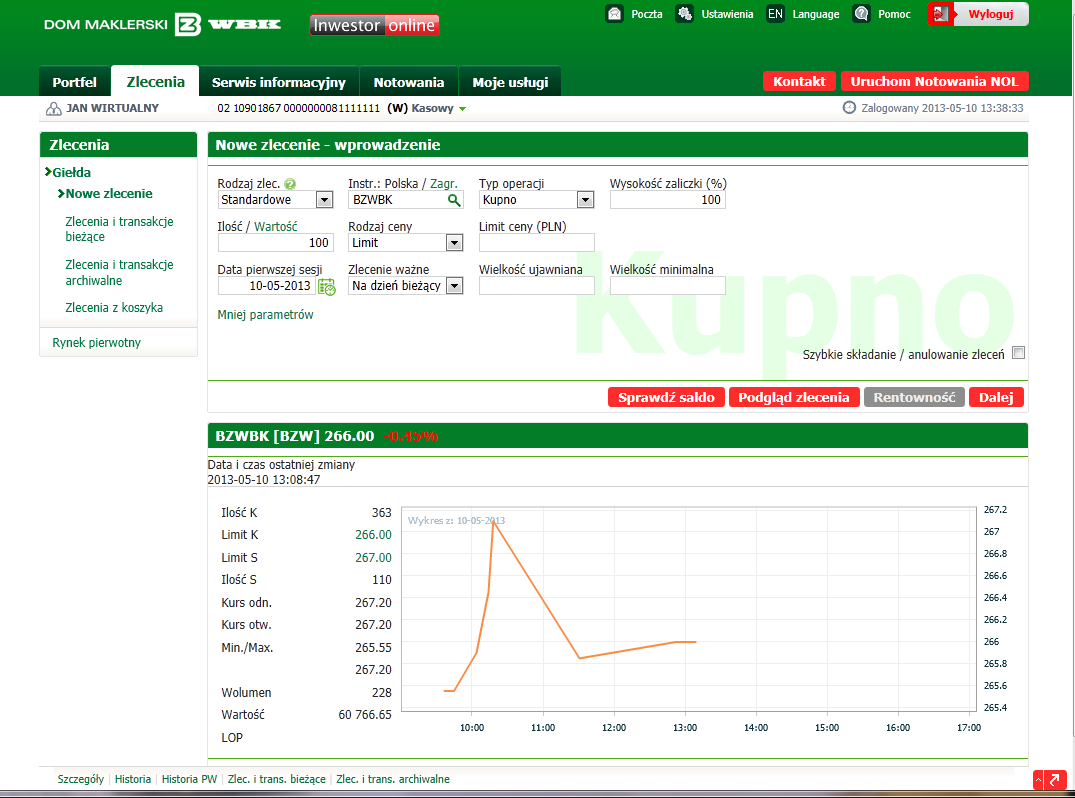Open the Zlecenie ważne dropdown
Image resolution: width=1075 pixels, height=798 pixels.
click(406, 286)
